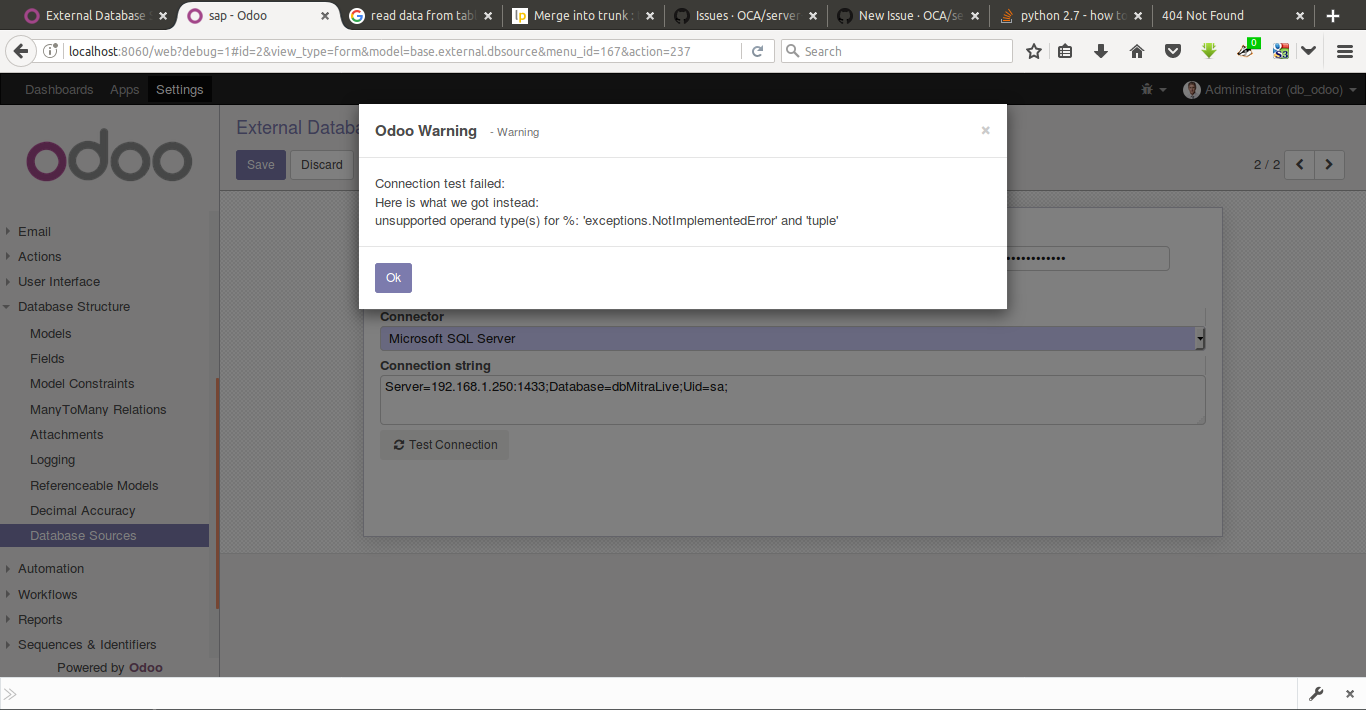Expand the Email sidebar section
This screenshot has height=710, width=1366.
point(34,231)
